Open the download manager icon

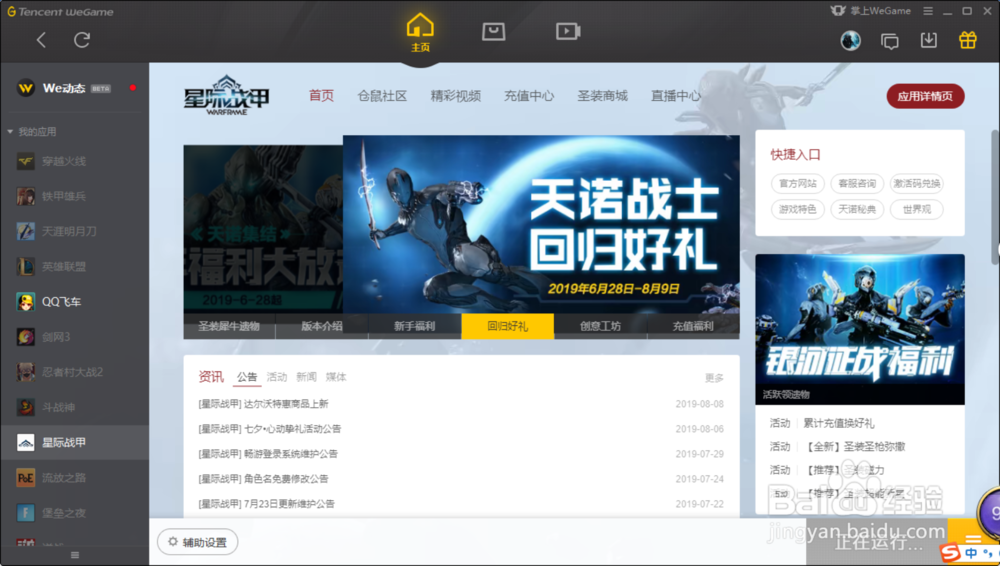click(x=929, y=40)
